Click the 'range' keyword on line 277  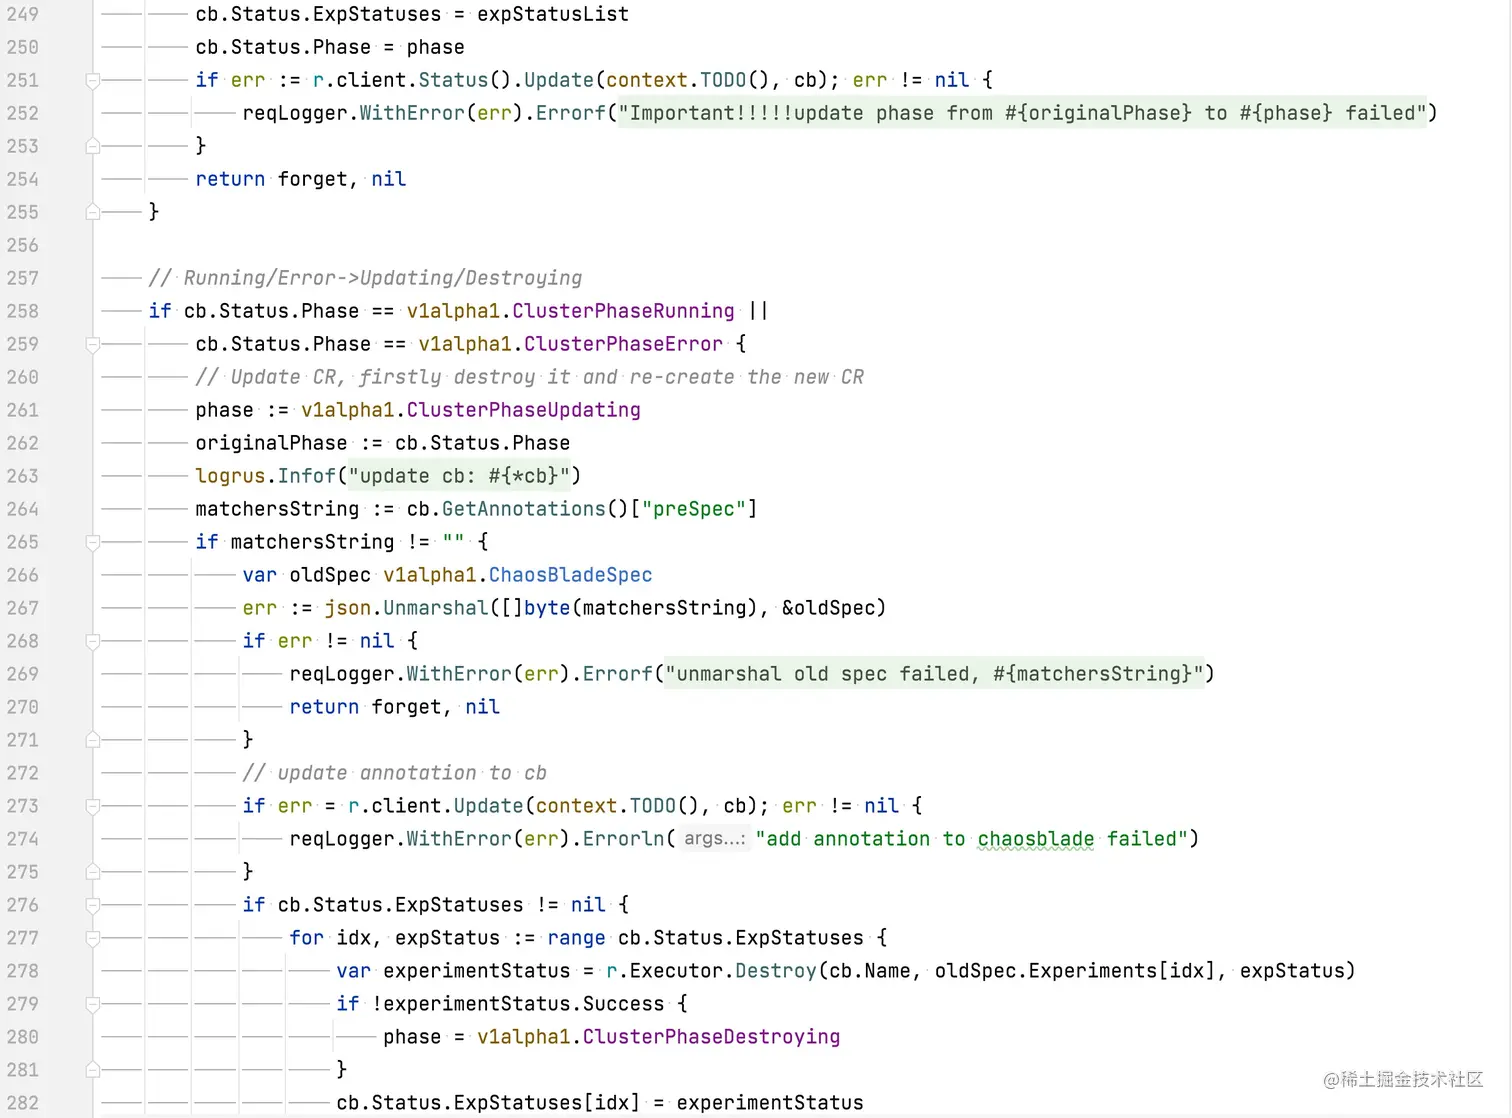point(576,938)
